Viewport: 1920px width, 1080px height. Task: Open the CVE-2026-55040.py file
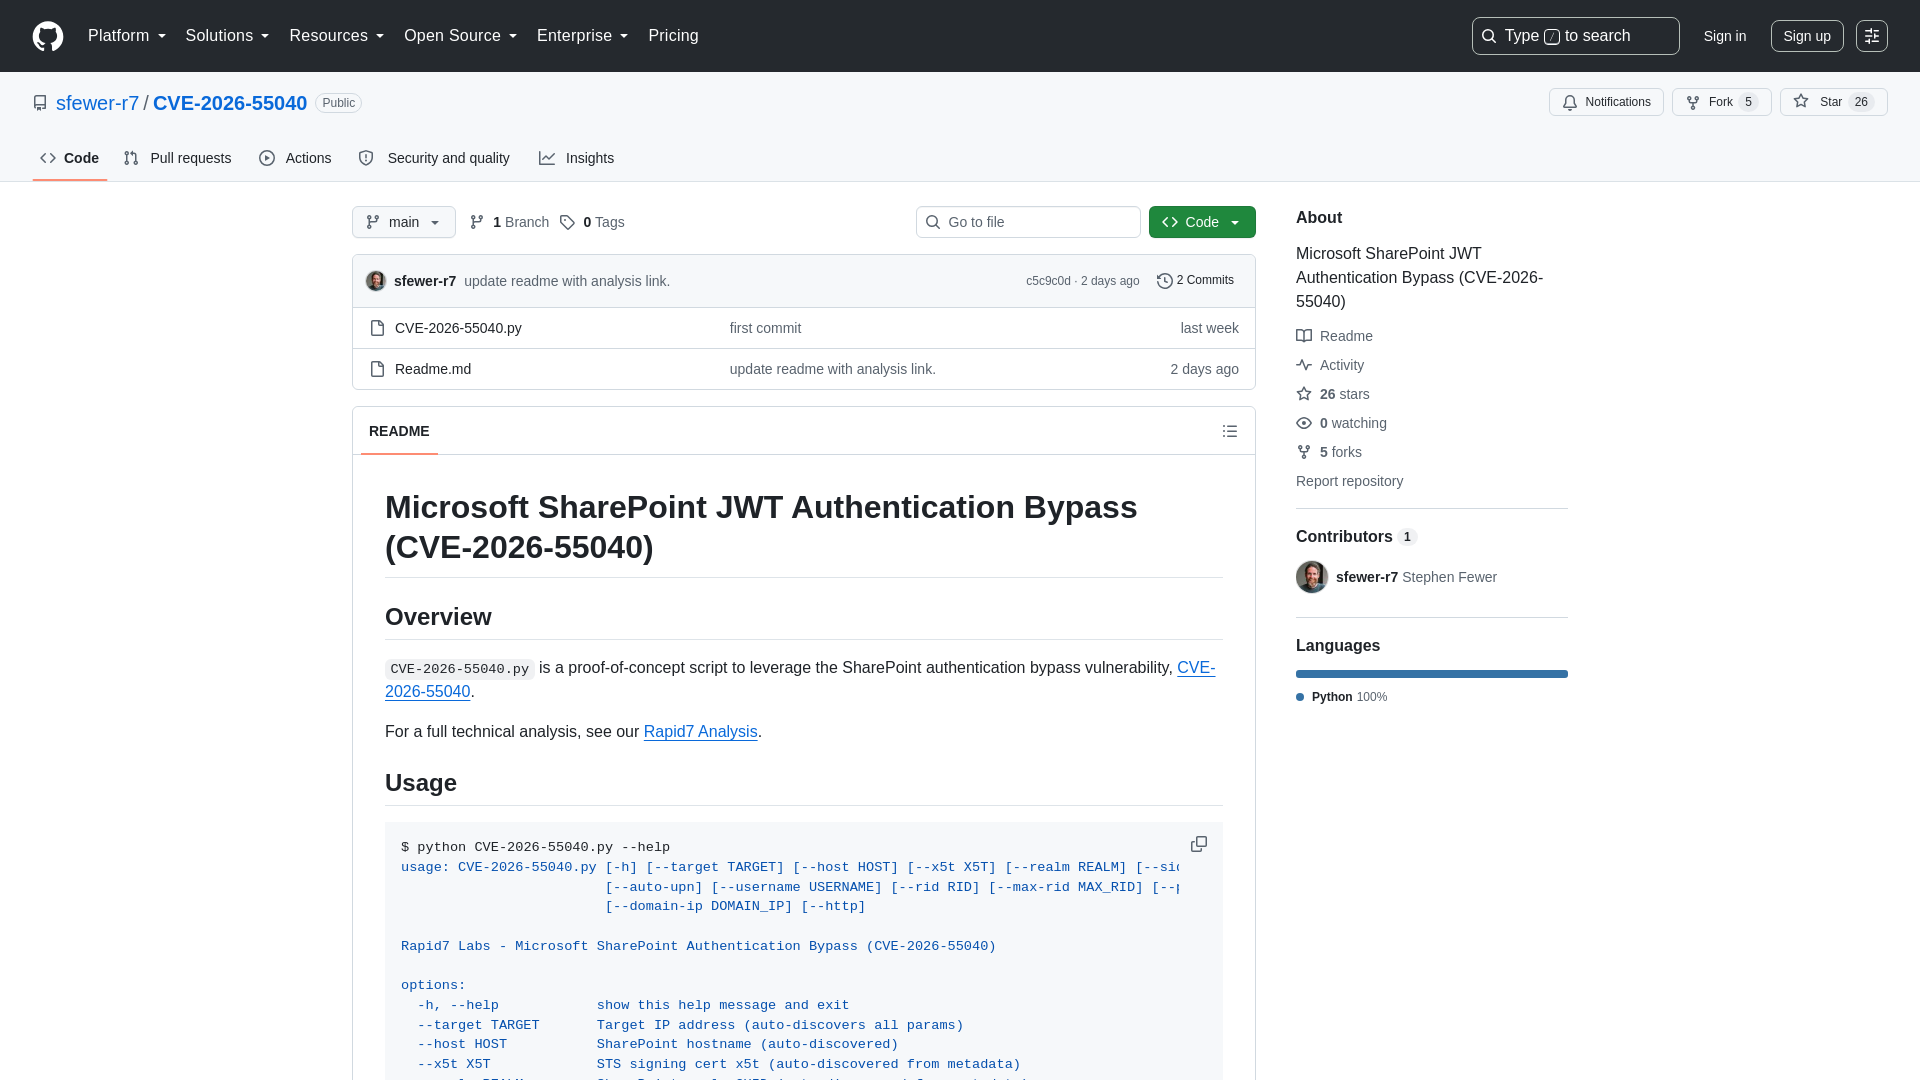pos(458,328)
